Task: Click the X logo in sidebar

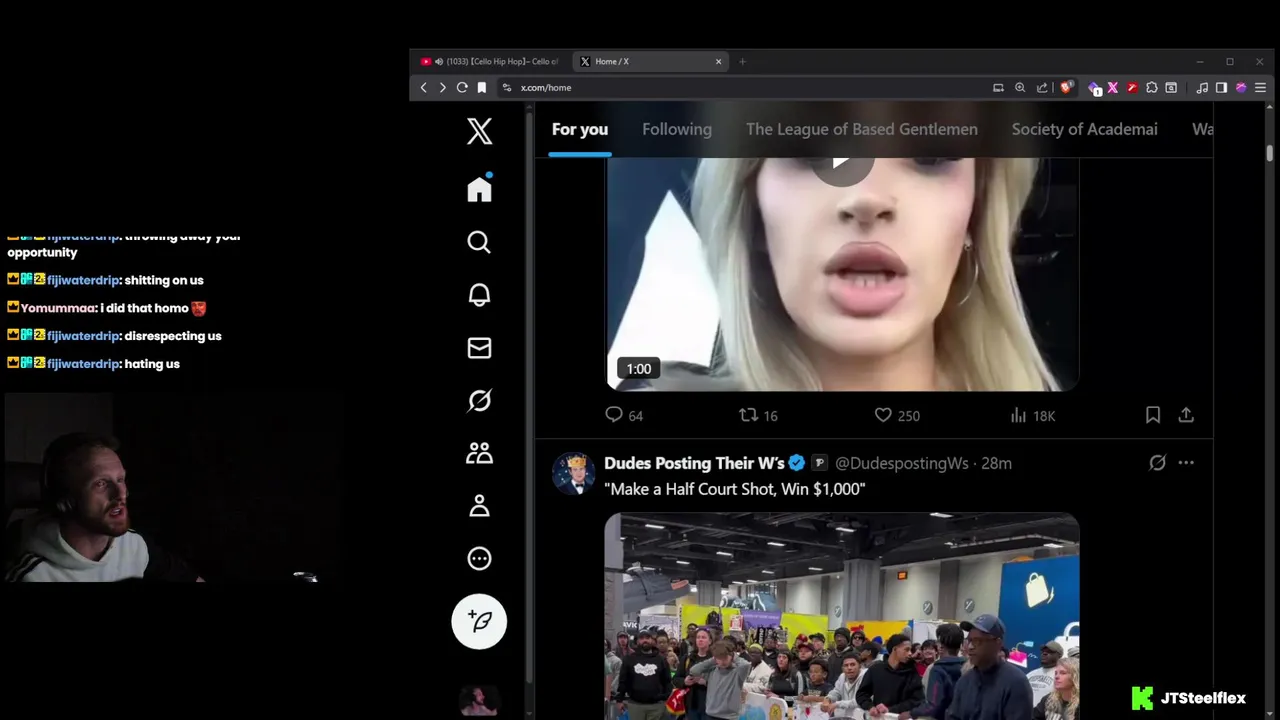Action: pyautogui.click(x=480, y=130)
